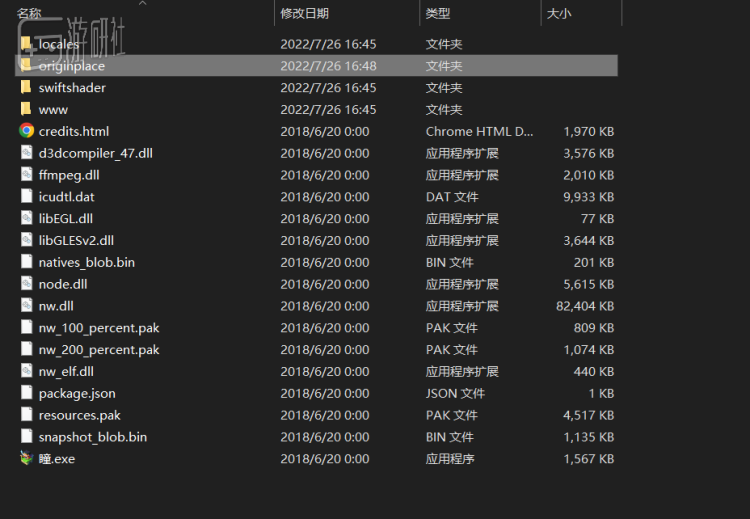Click the Chrome icon for credits.html
This screenshot has height=519, width=750.
pos(26,131)
